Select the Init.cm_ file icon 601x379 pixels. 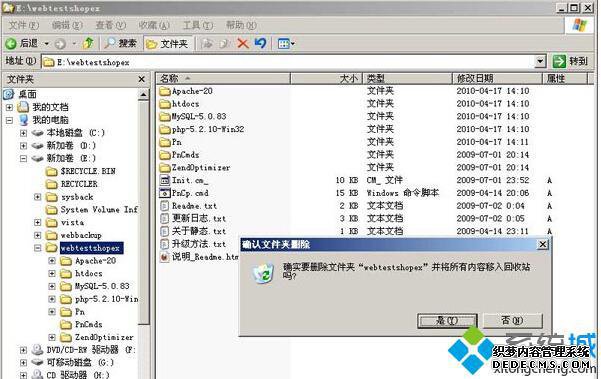tap(164, 180)
